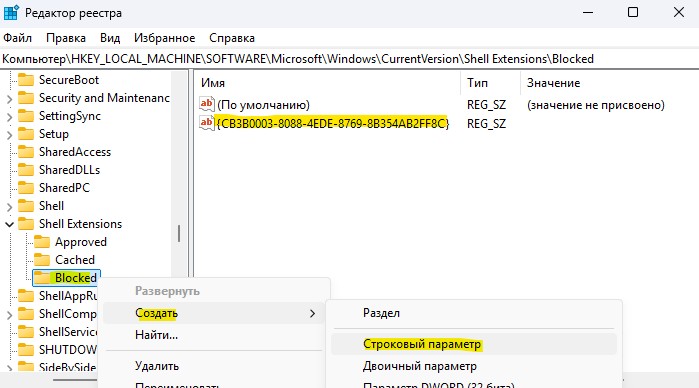This screenshot has height=388, width=699.
Task: Open the Справка menu
Action: [x=232, y=38]
